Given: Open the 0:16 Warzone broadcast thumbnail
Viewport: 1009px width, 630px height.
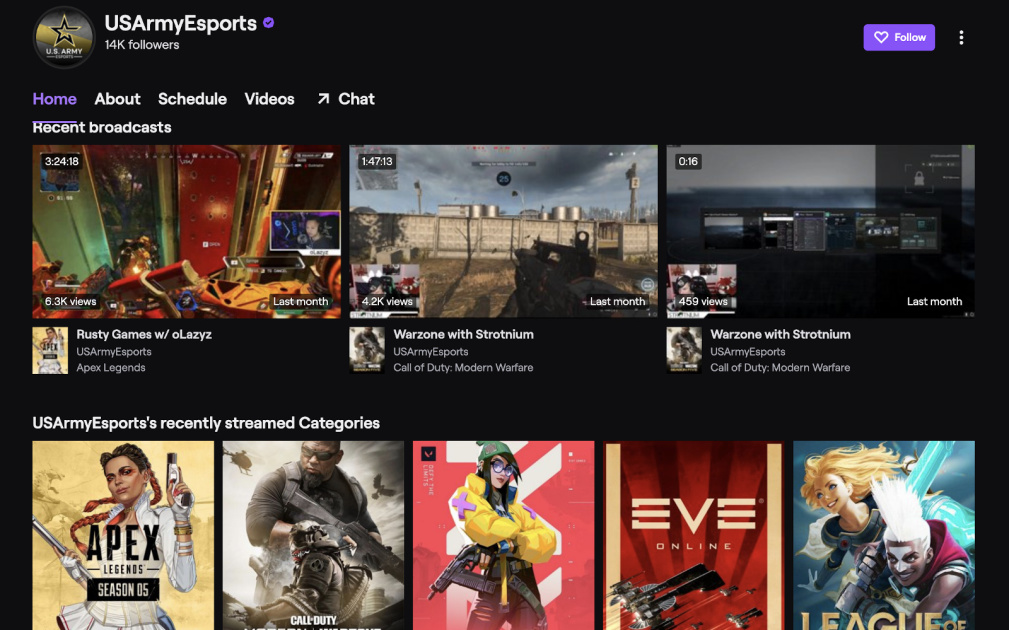Looking at the screenshot, I should tap(820, 231).
